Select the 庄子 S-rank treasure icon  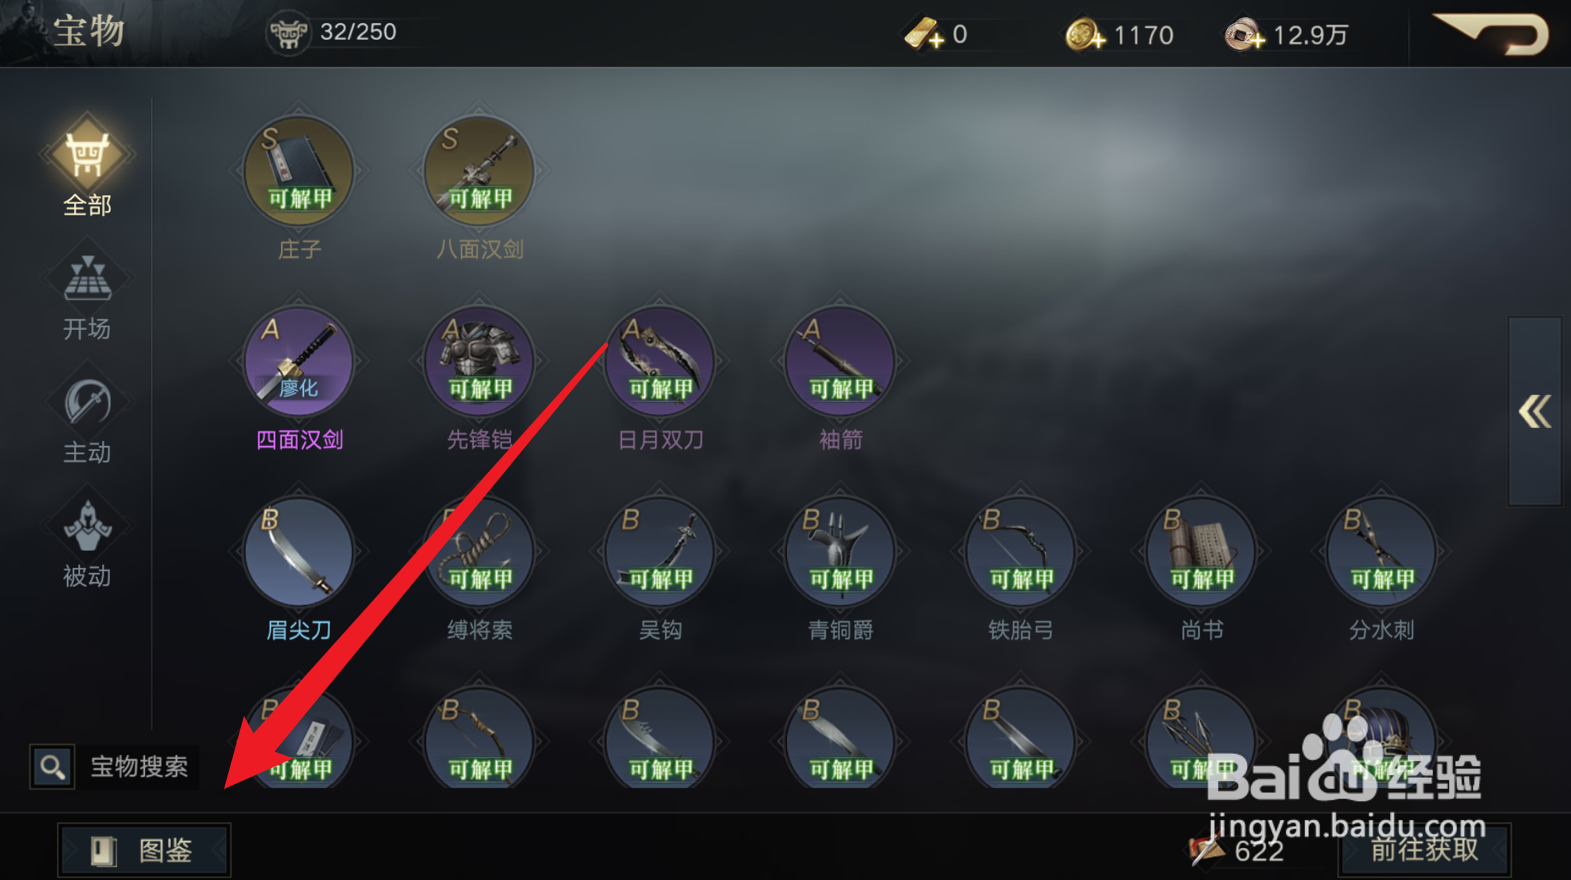pyautogui.click(x=299, y=172)
